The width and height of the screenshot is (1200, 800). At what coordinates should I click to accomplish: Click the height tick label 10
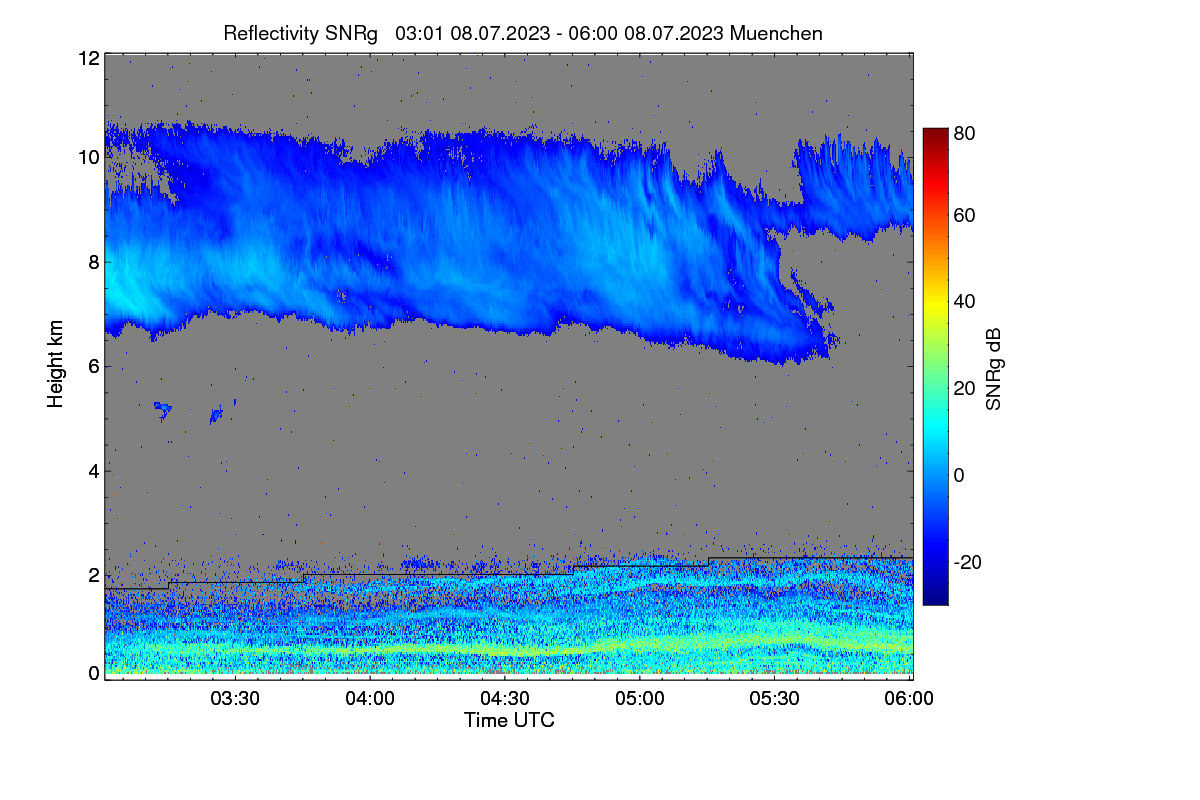pyautogui.click(x=88, y=157)
